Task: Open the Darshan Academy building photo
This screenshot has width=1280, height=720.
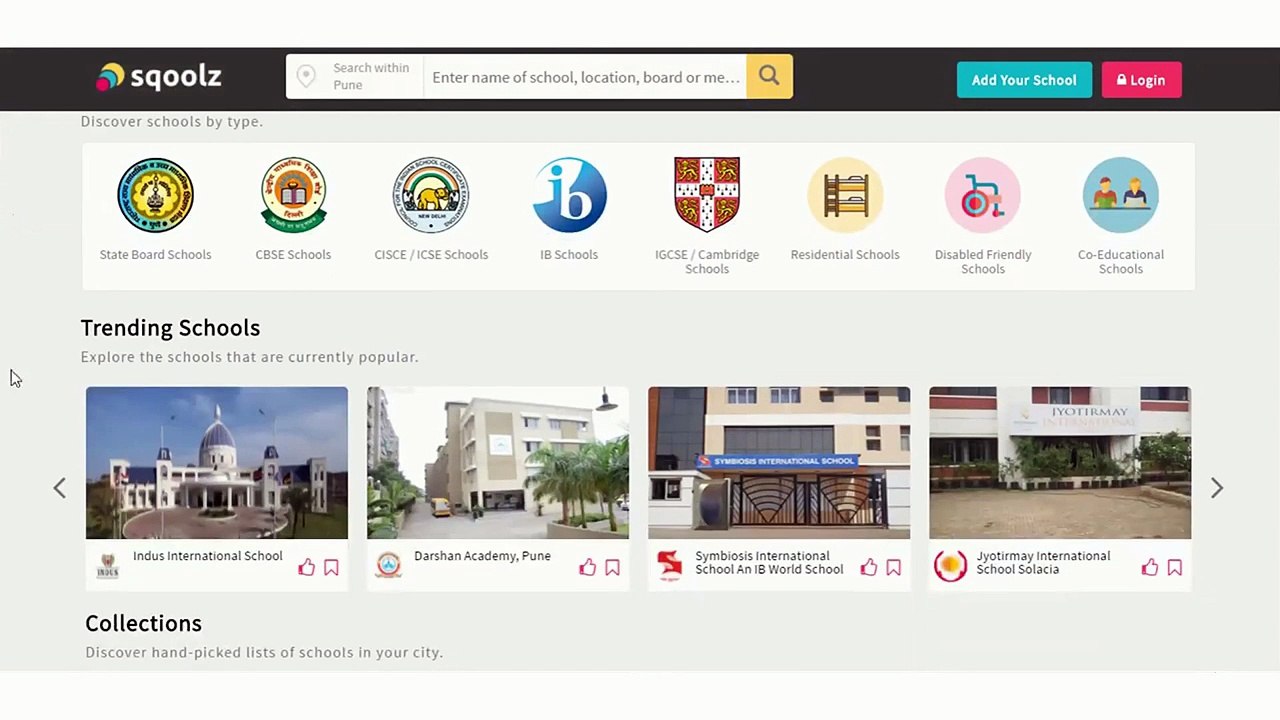Action: tap(498, 463)
